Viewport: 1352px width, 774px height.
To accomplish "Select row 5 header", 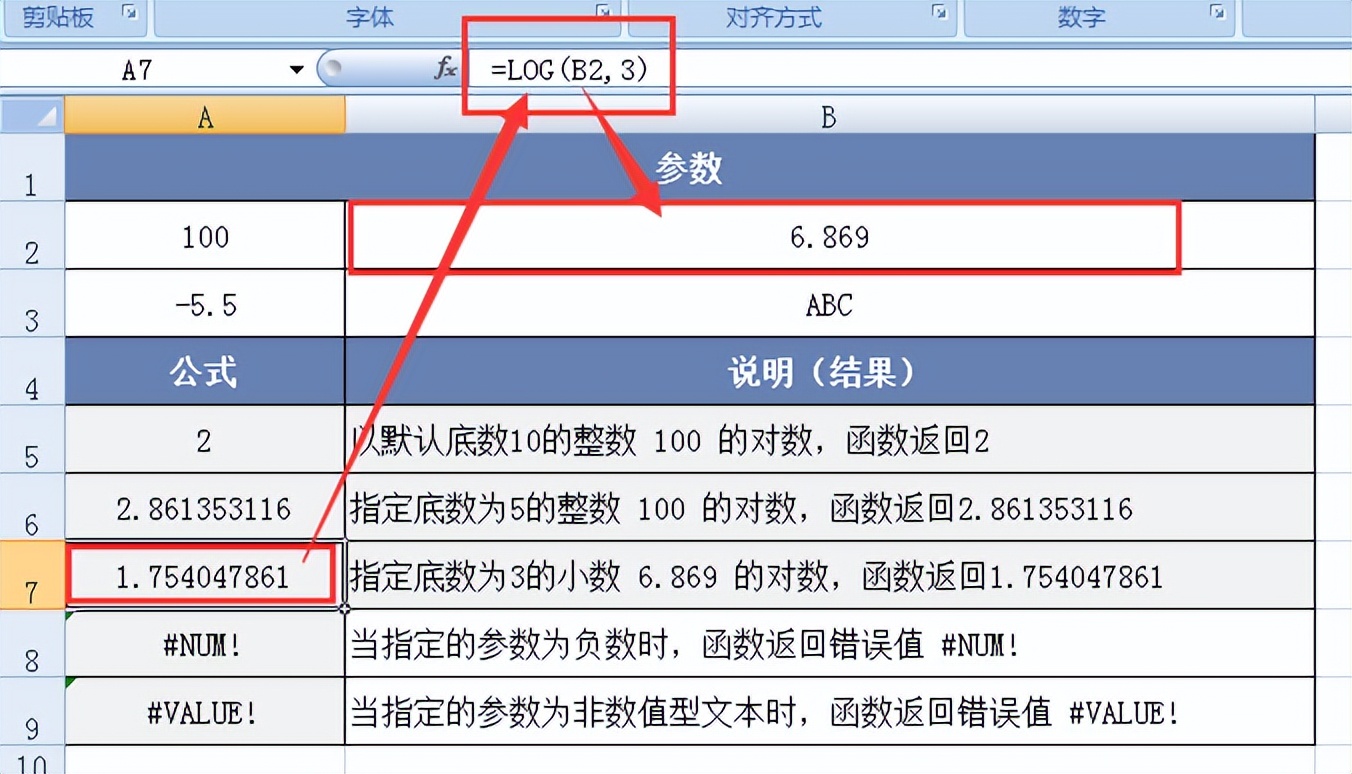I will pos(32,440).
